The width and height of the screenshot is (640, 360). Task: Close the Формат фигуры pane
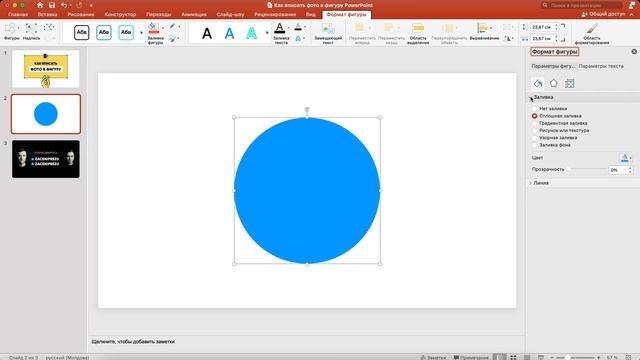tap(634, 52)
